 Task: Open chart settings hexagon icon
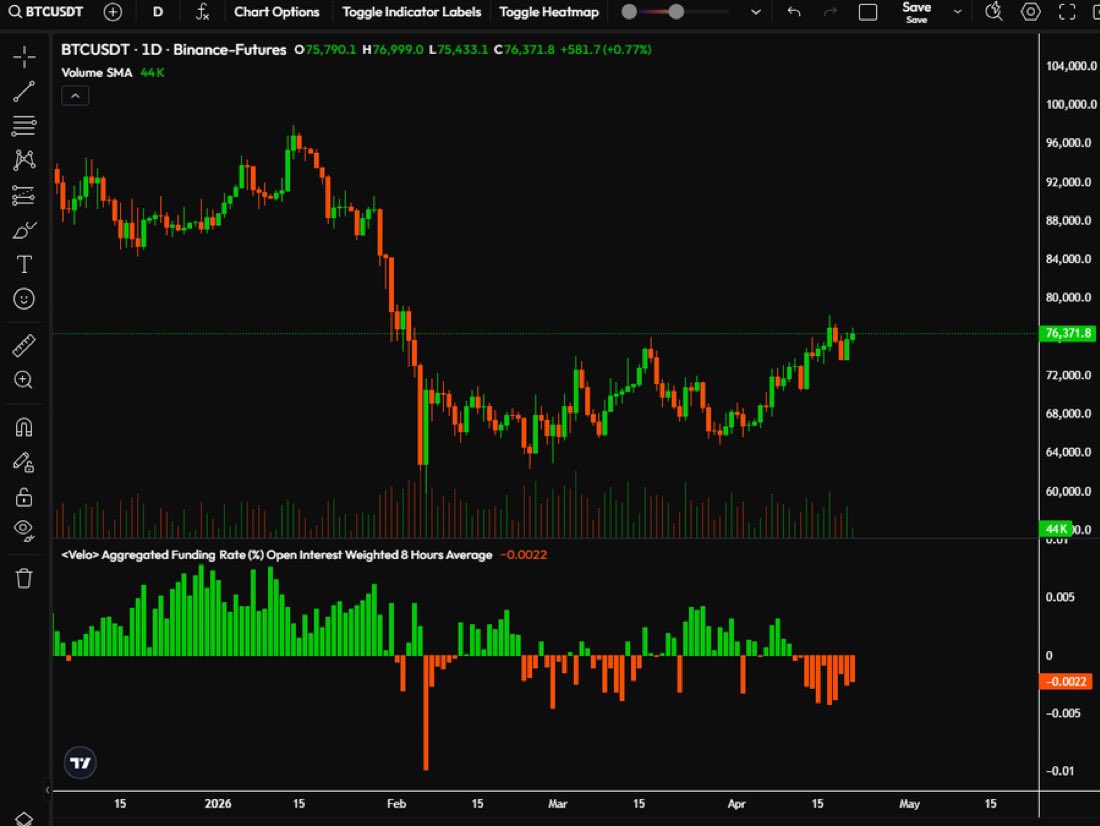coord(1031,12)
